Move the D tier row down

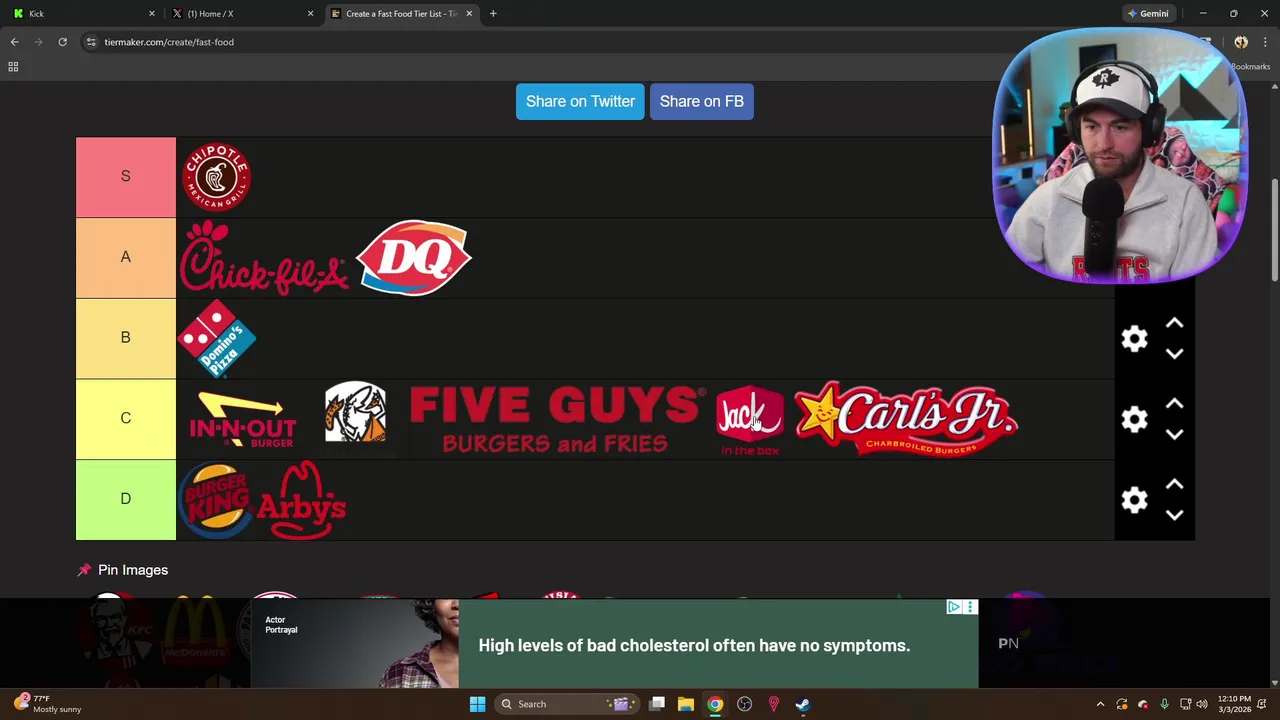(x=1174, y=516)
